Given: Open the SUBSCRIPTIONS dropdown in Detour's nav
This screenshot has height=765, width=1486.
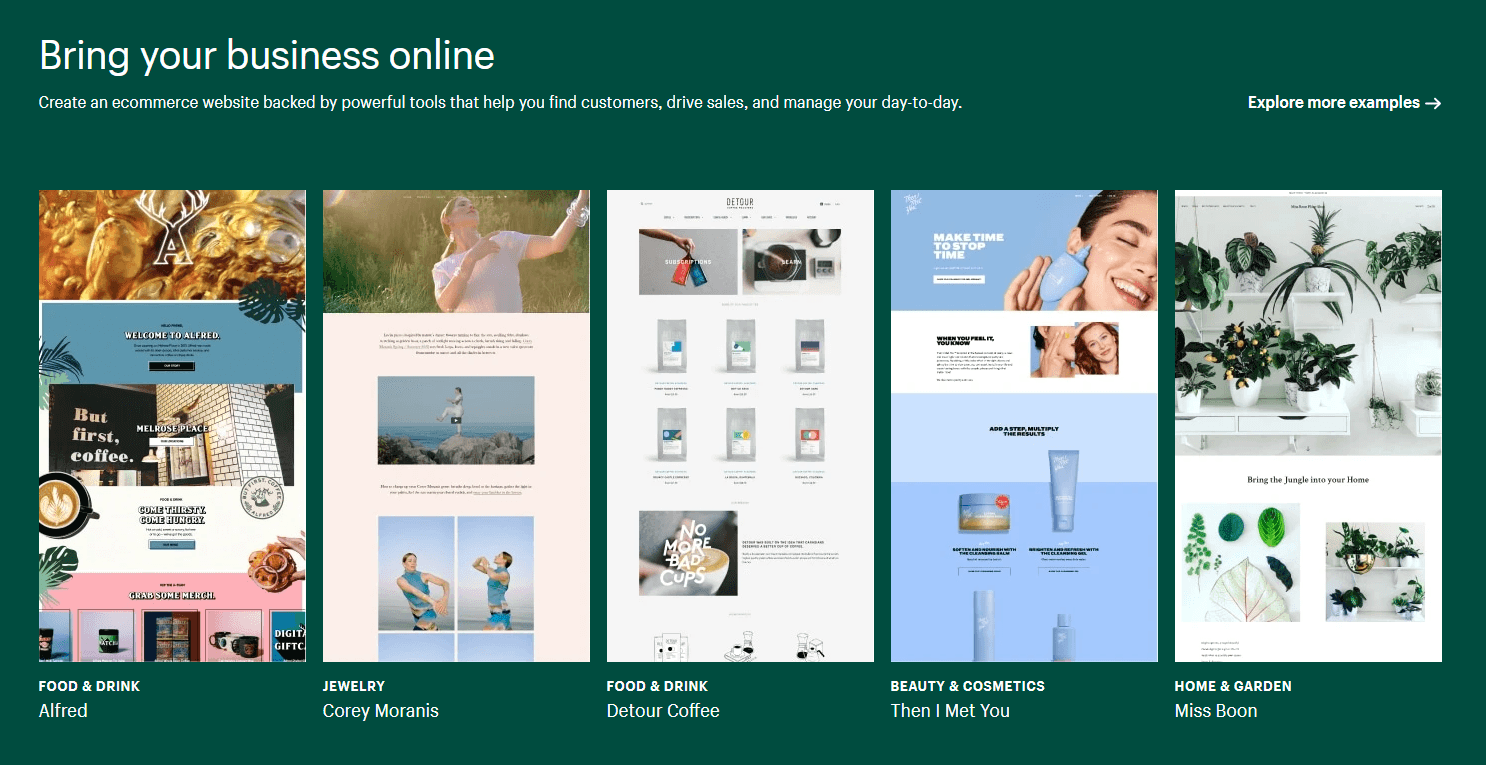Looking at the screenshot, I should pyautogui.click(x=693, y=217).
